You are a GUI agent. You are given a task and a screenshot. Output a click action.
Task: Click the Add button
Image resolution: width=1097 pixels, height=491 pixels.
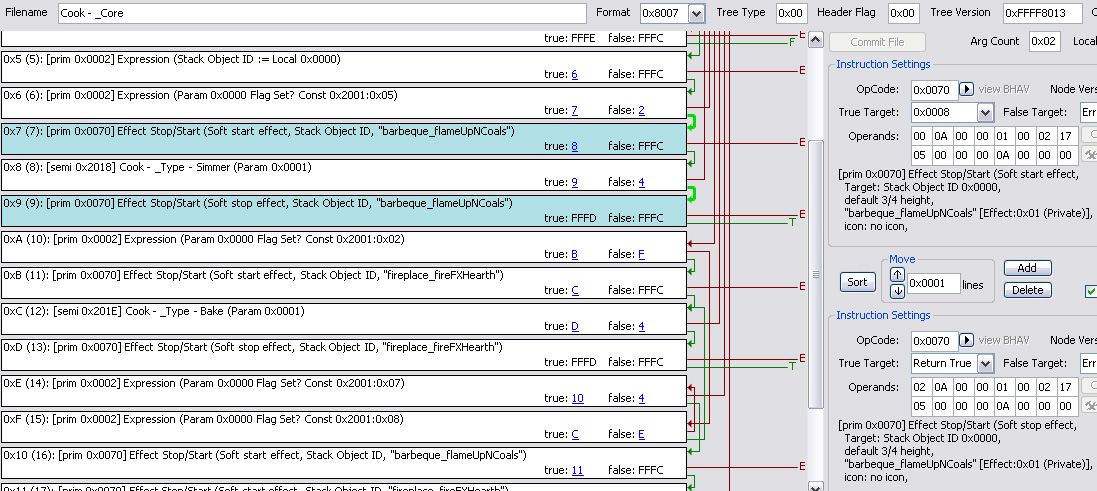pyautogui.click(x=1027, y=268)
